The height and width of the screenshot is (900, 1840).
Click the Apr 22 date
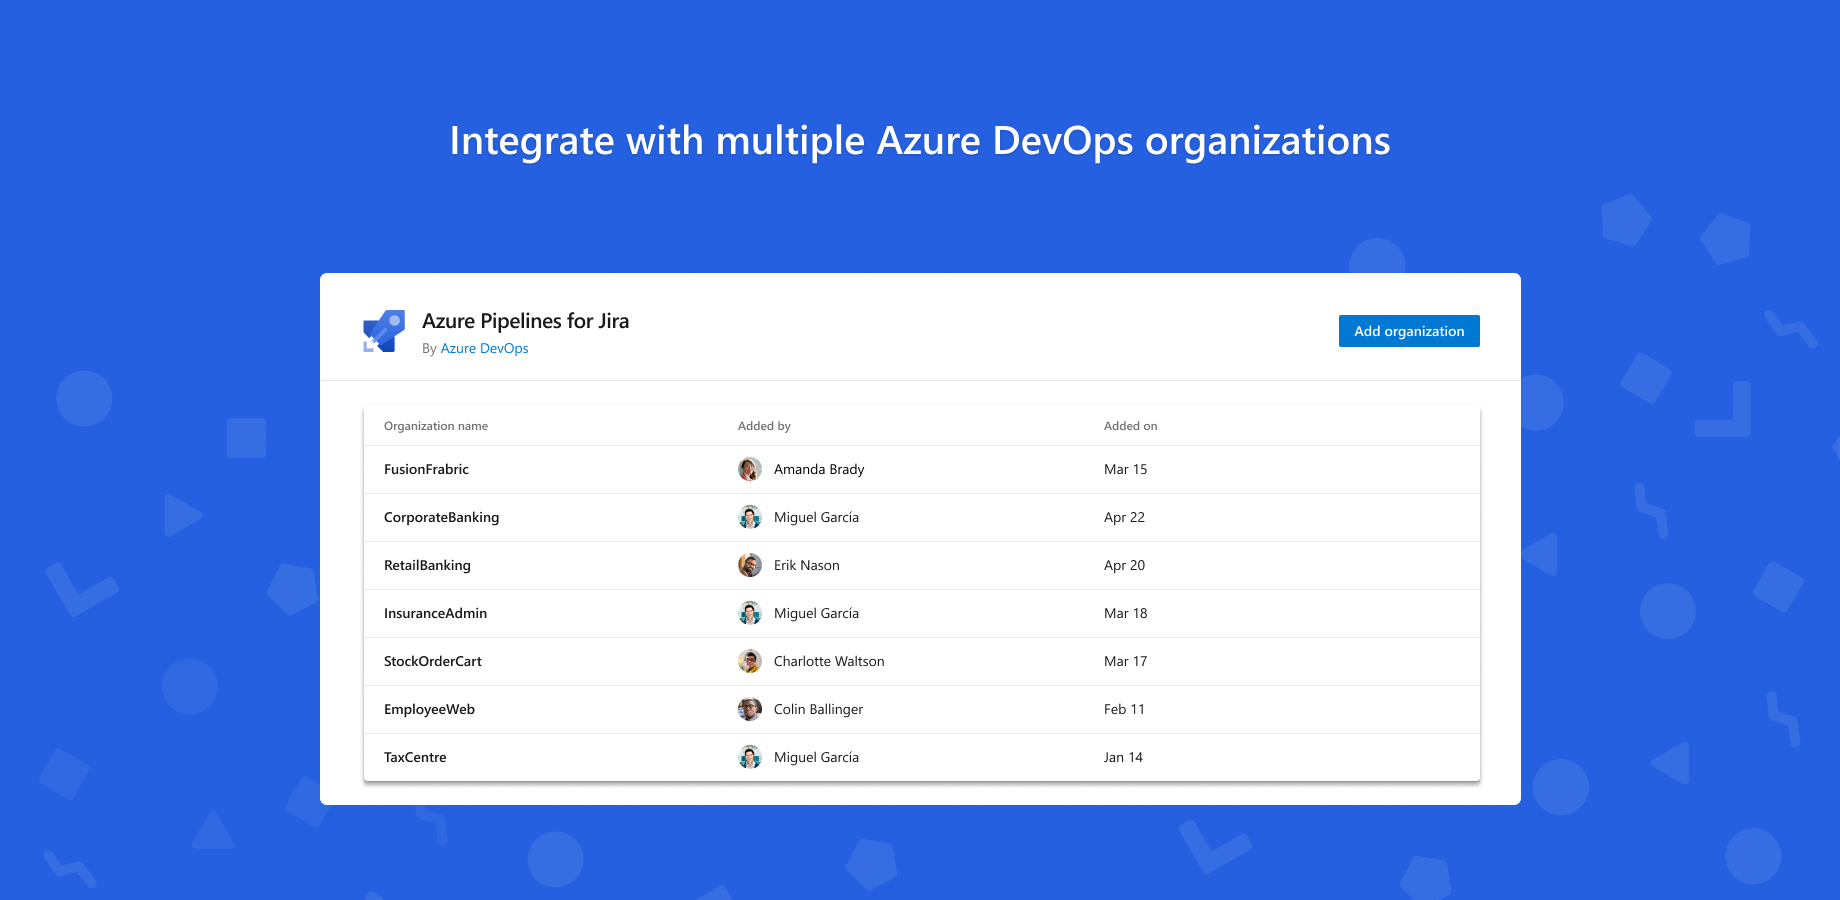tap(1124, 517)
